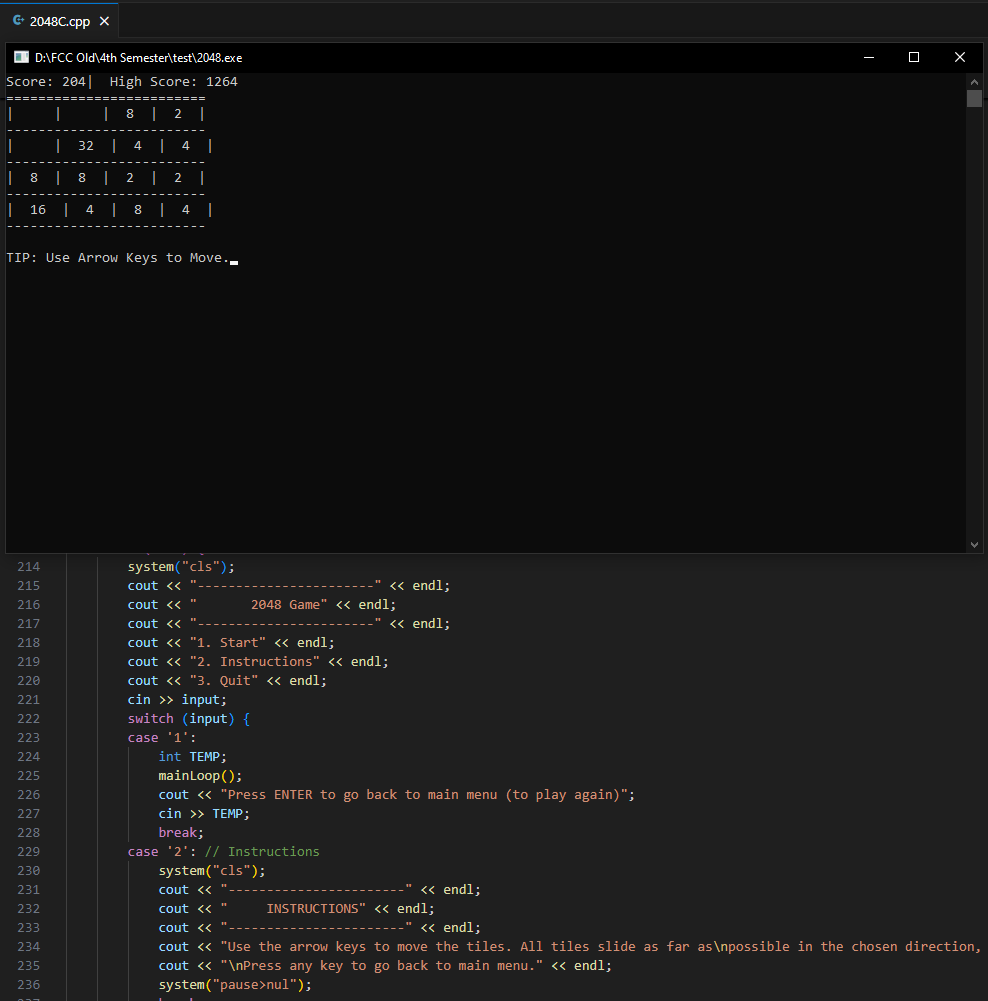Close the 2048.exe console window
Viewport: 988px width, 1001px height.
click(959, 57)
